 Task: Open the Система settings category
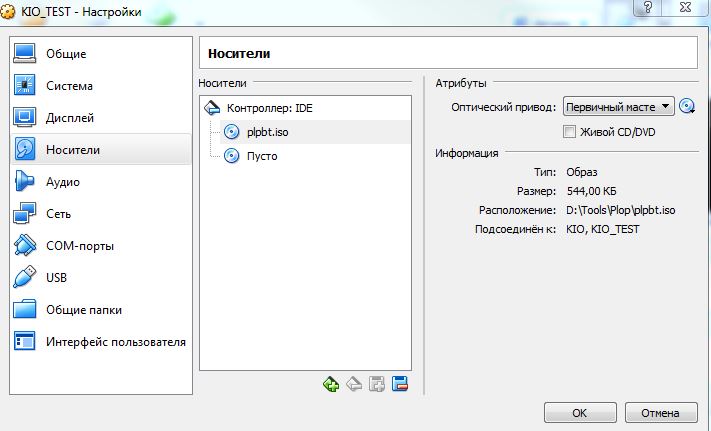click(69, 86)
